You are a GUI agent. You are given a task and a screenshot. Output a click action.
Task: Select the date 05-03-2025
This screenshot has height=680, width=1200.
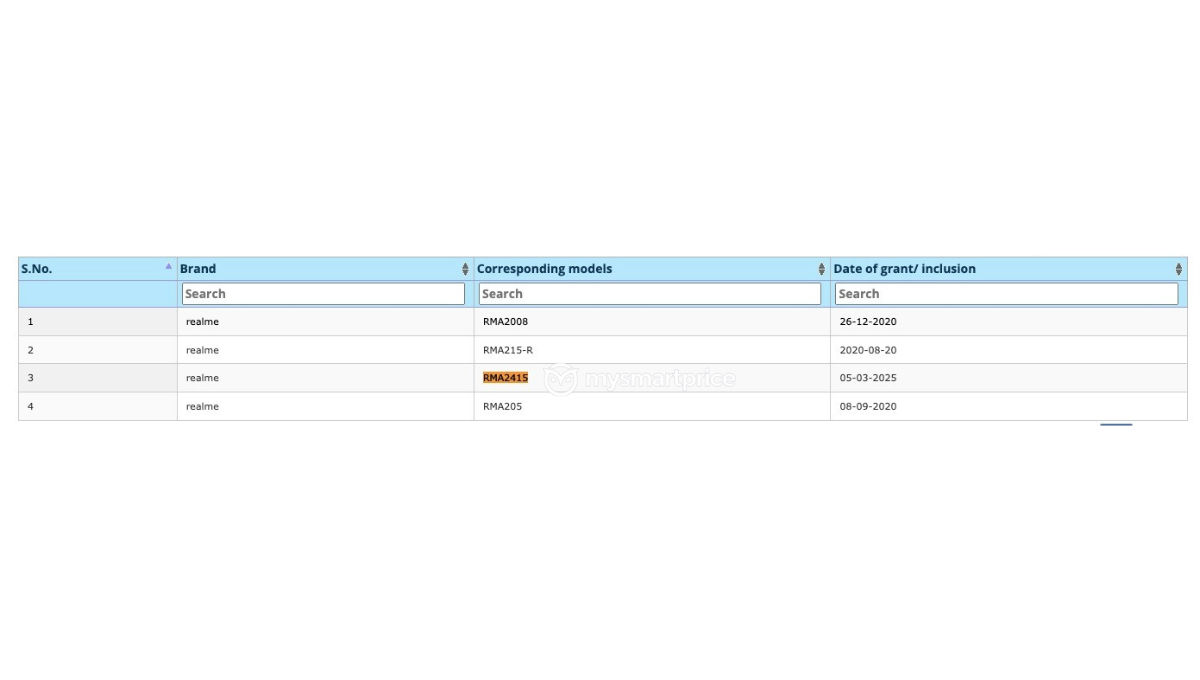tap(868, 378)
